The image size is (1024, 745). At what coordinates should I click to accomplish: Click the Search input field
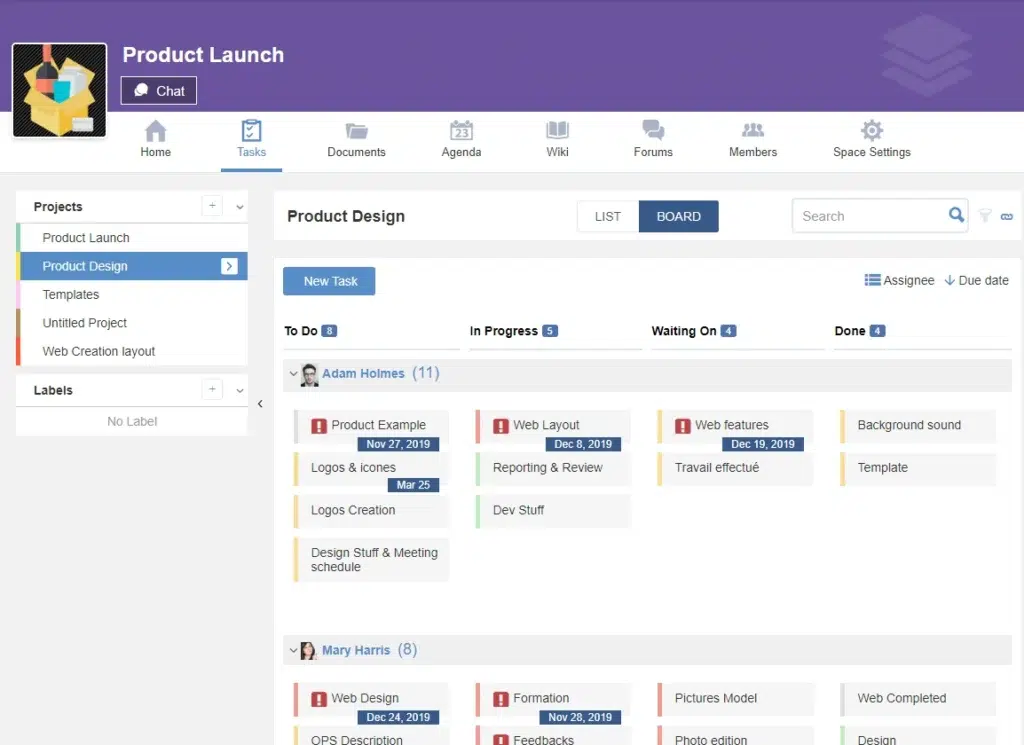(868, 216)
